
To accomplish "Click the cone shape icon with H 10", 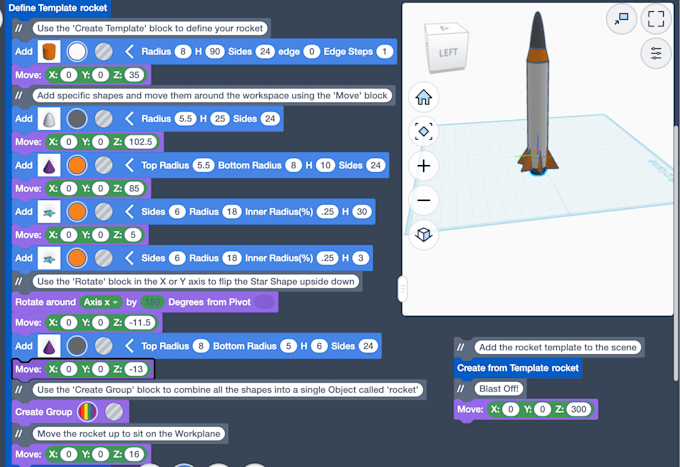I will [x=49, y=165].
